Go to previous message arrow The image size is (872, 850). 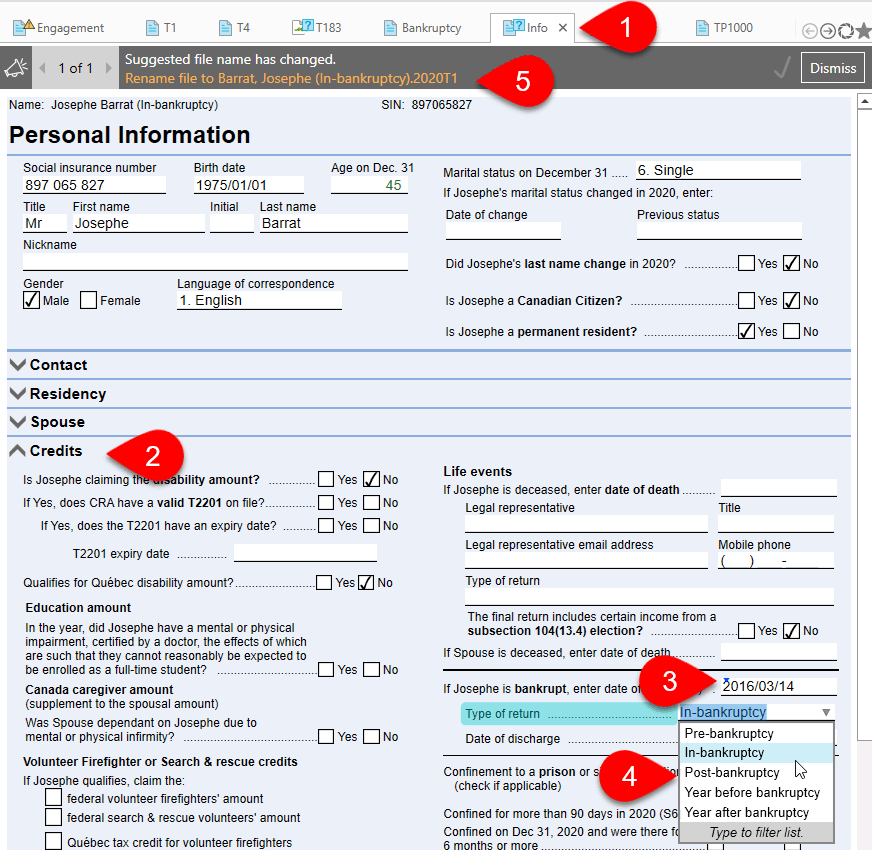point(42,68)
